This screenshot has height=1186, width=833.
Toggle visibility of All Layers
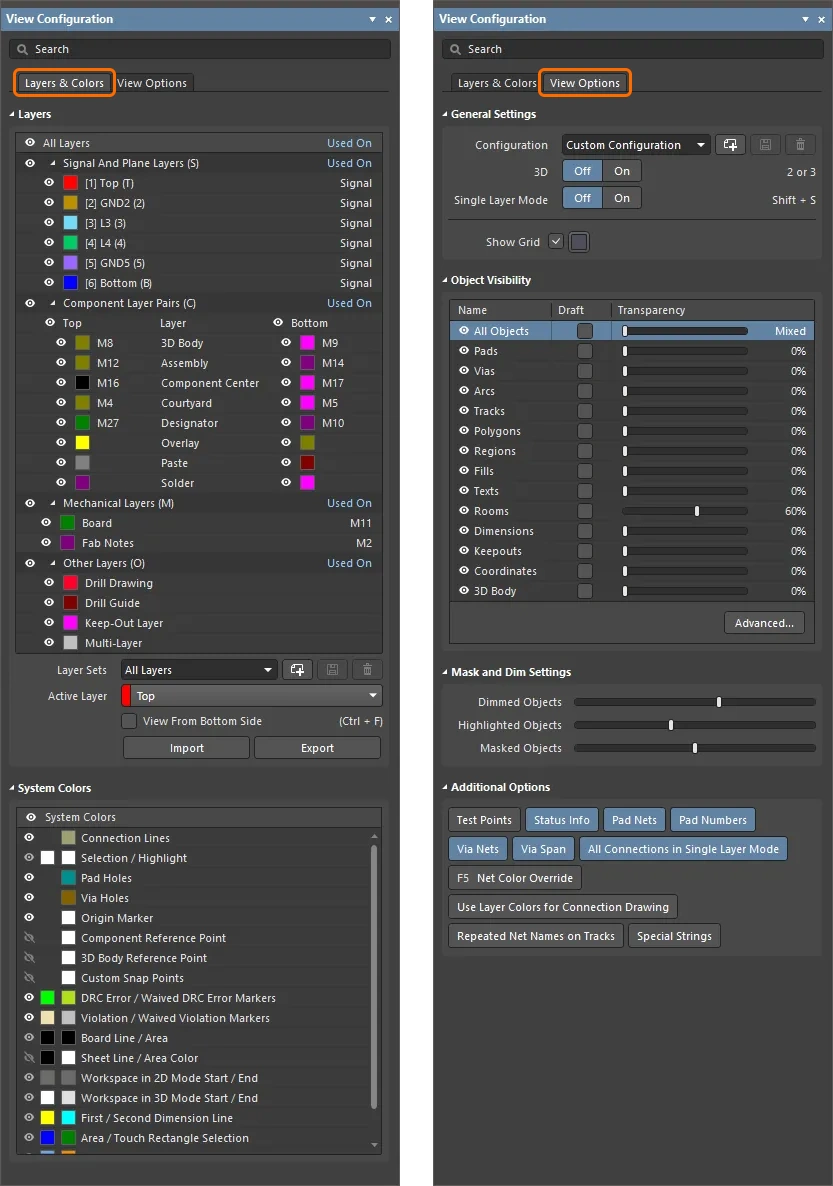(x=30, y=142)
